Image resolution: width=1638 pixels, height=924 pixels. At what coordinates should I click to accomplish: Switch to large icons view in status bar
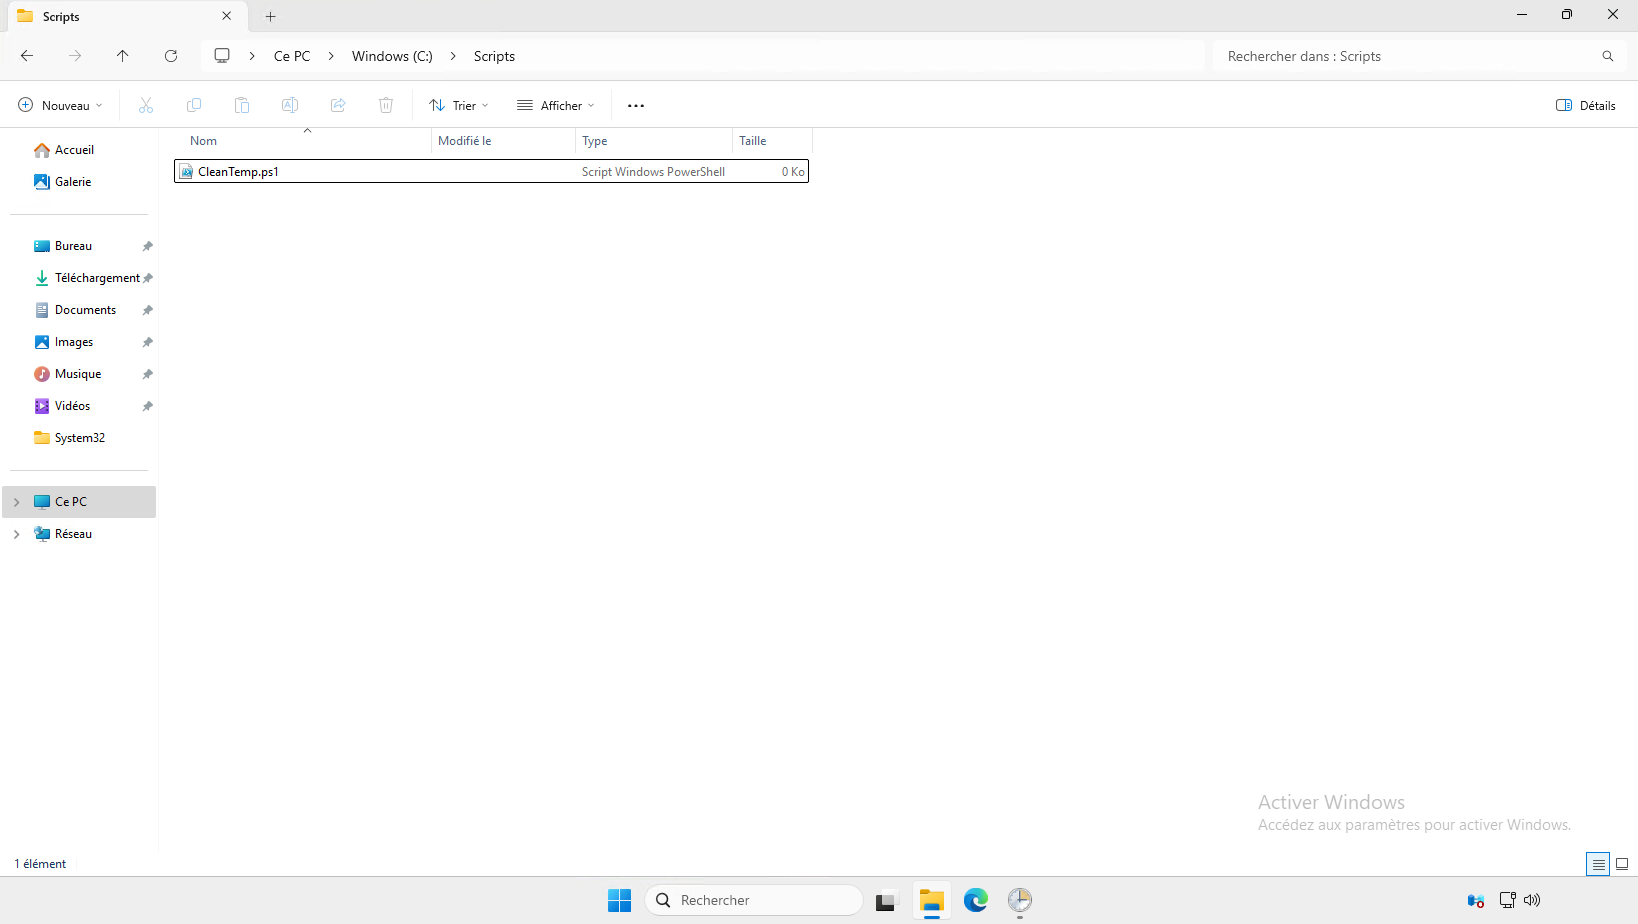coord(1622,864)
